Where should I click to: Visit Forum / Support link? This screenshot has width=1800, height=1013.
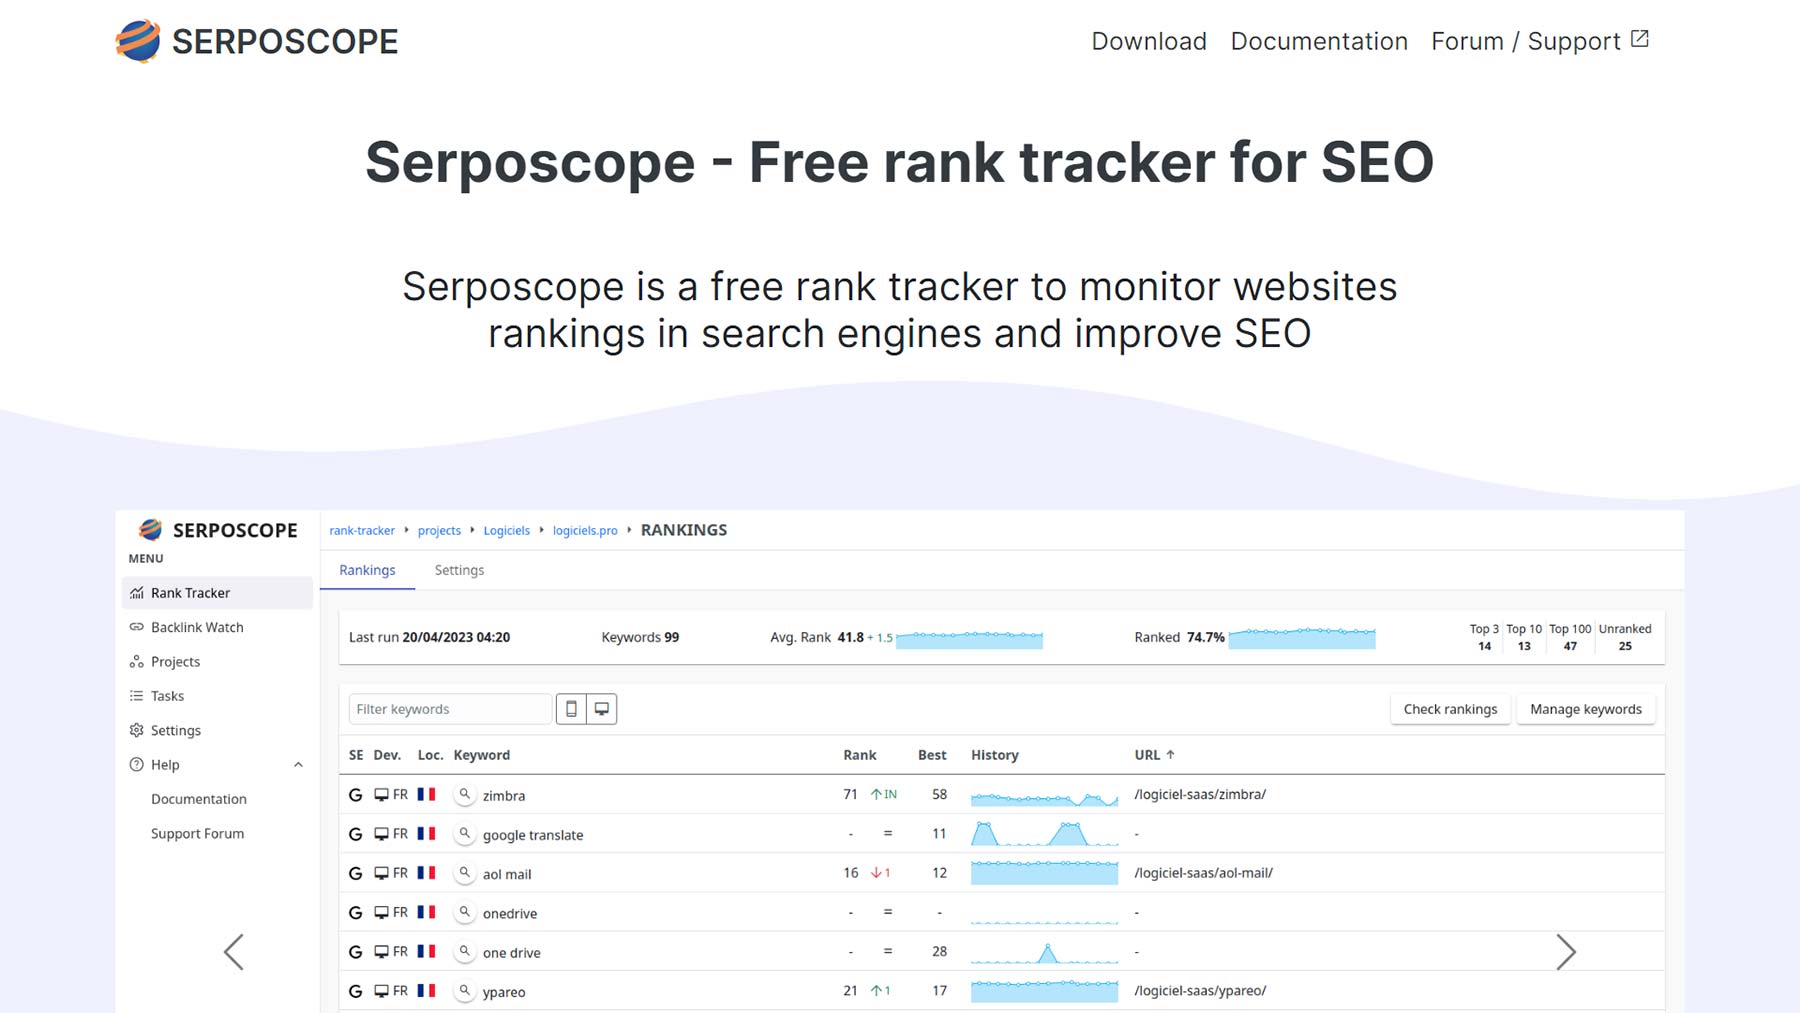1526,41
